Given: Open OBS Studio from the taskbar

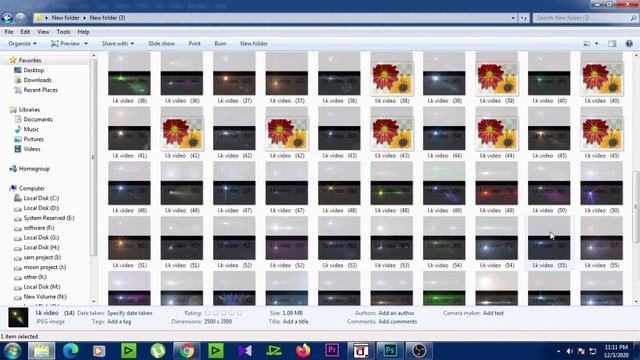Looking at the screenshot, I should [419, 351].
